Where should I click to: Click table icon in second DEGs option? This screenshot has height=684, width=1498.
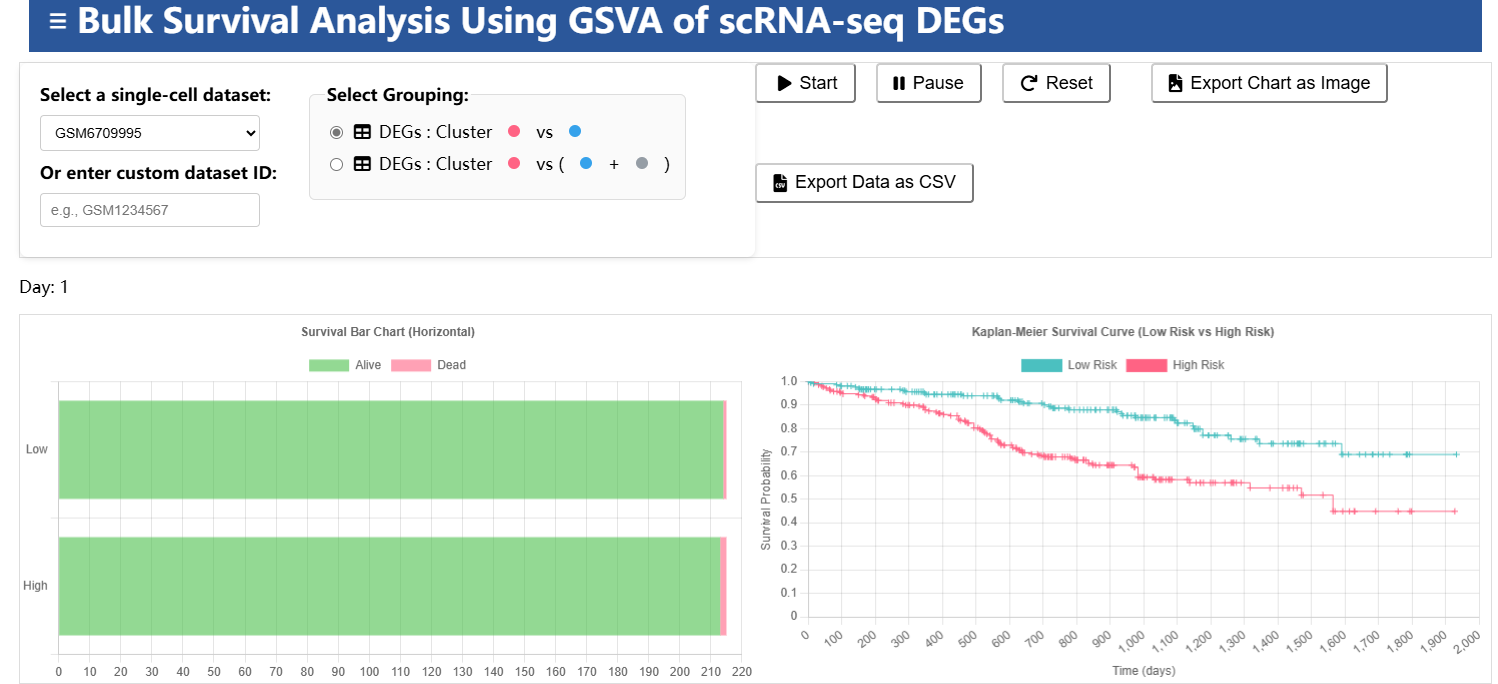tap(363, 164)
